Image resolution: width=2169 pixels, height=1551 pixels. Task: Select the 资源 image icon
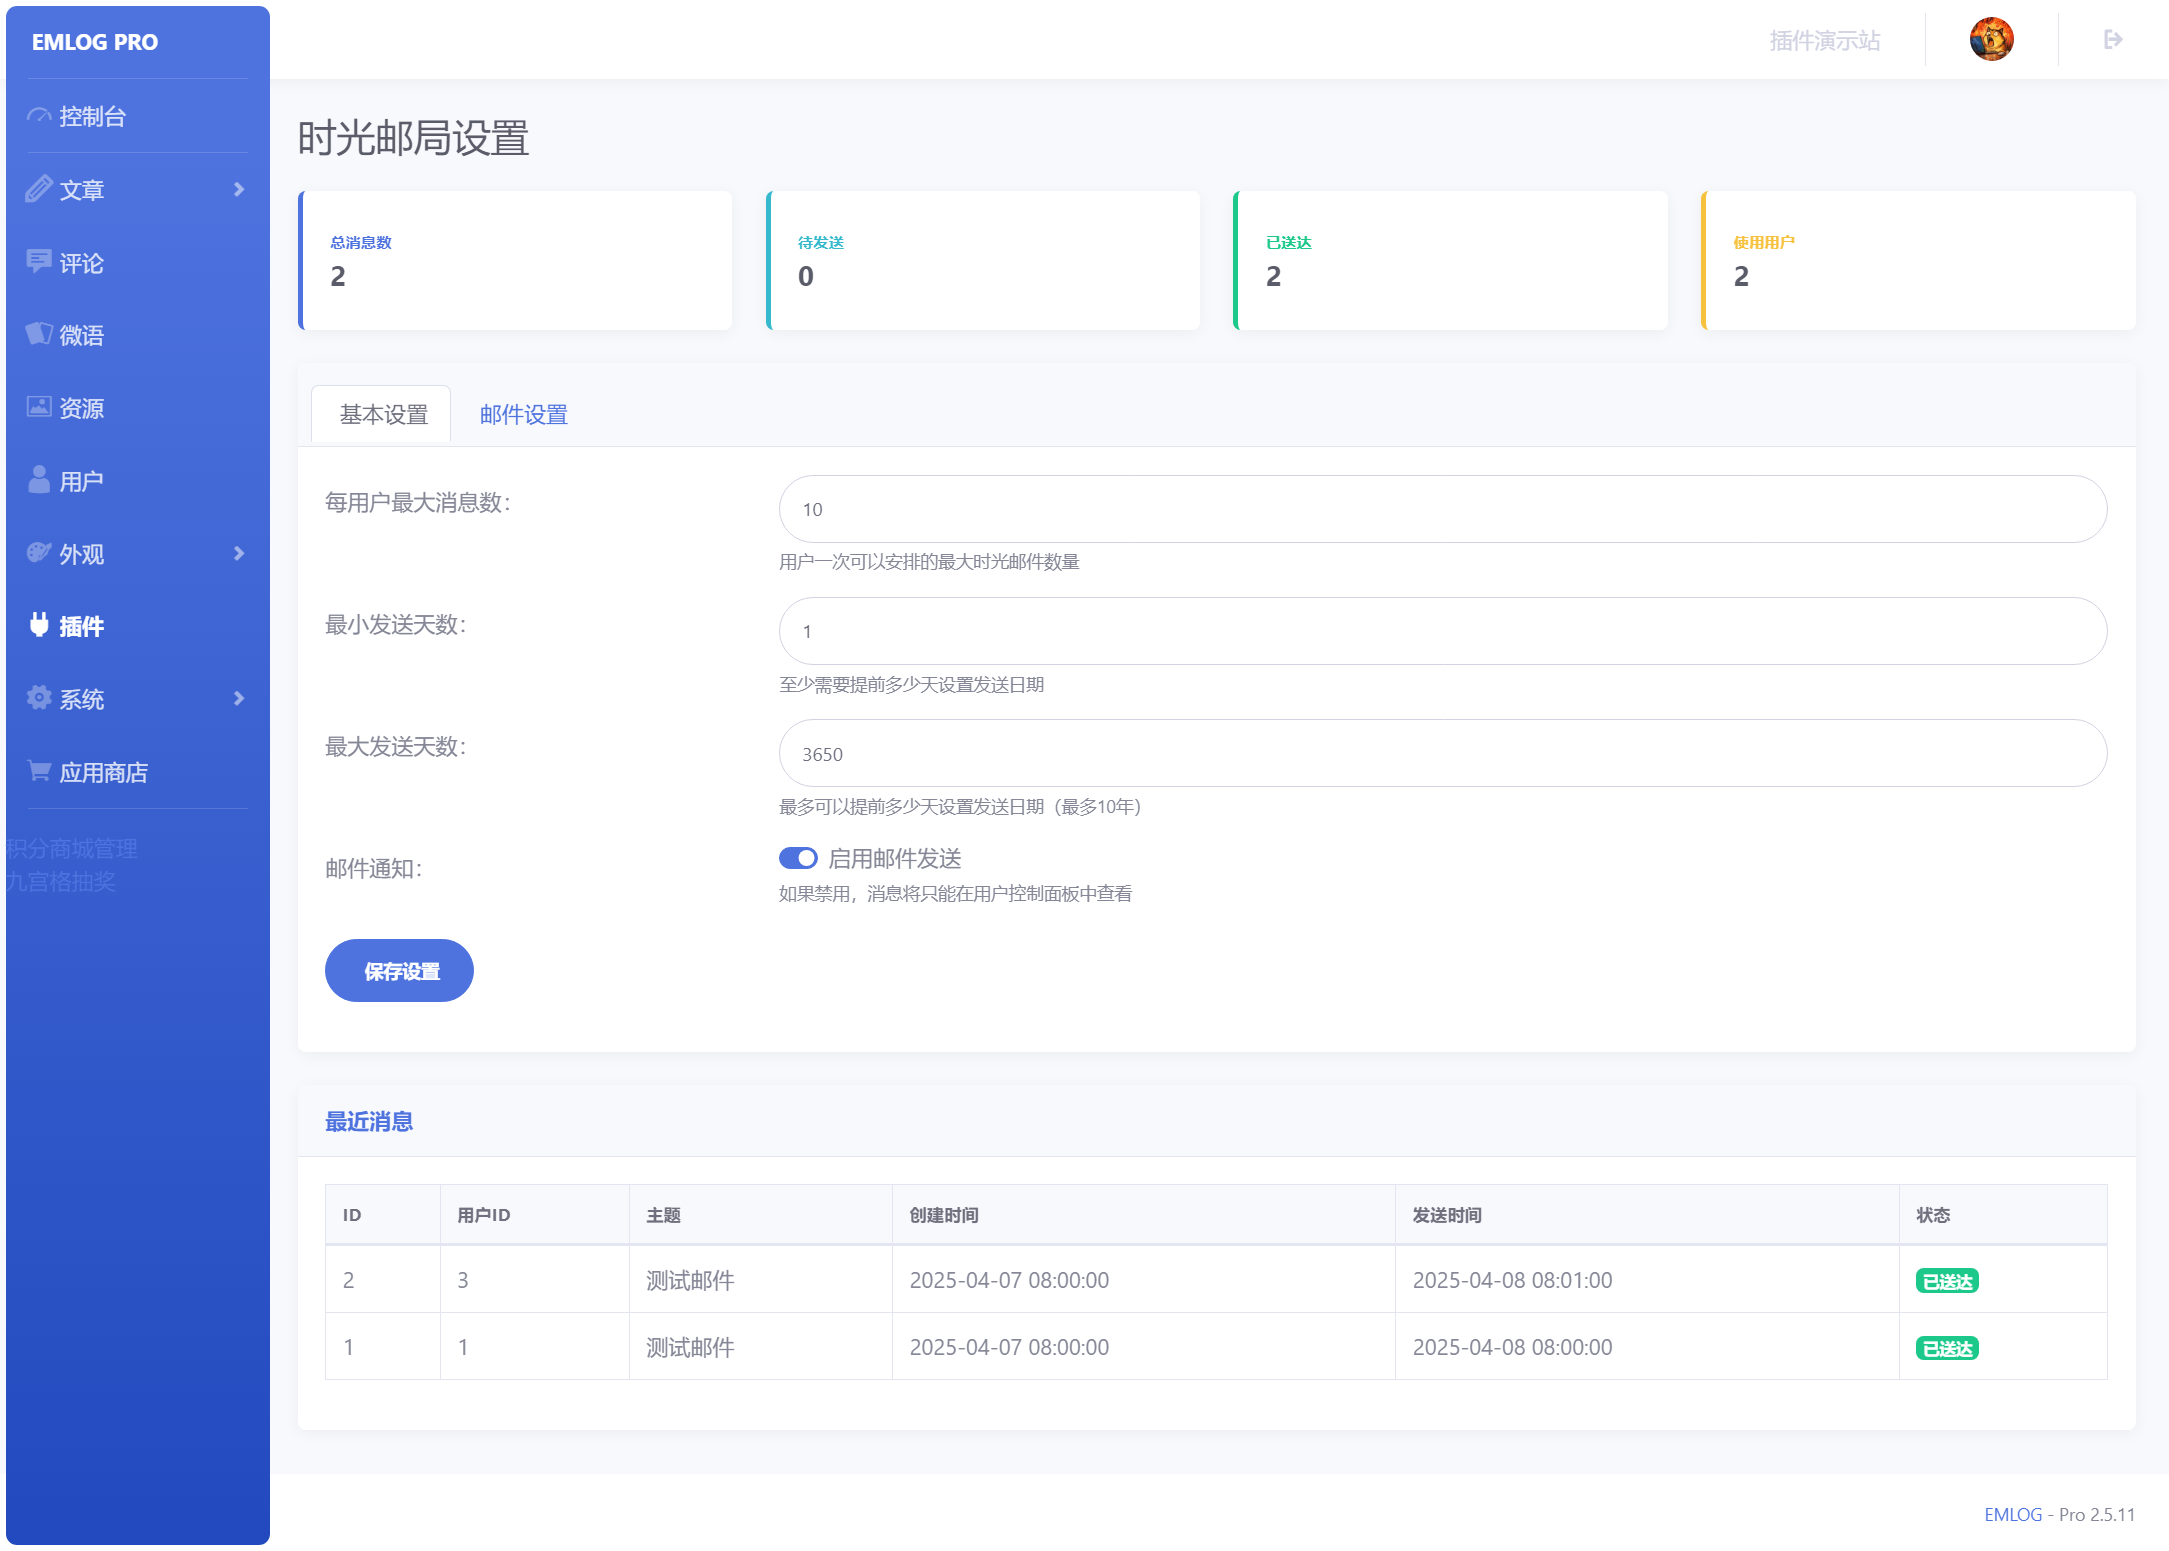tap(39, 407)
